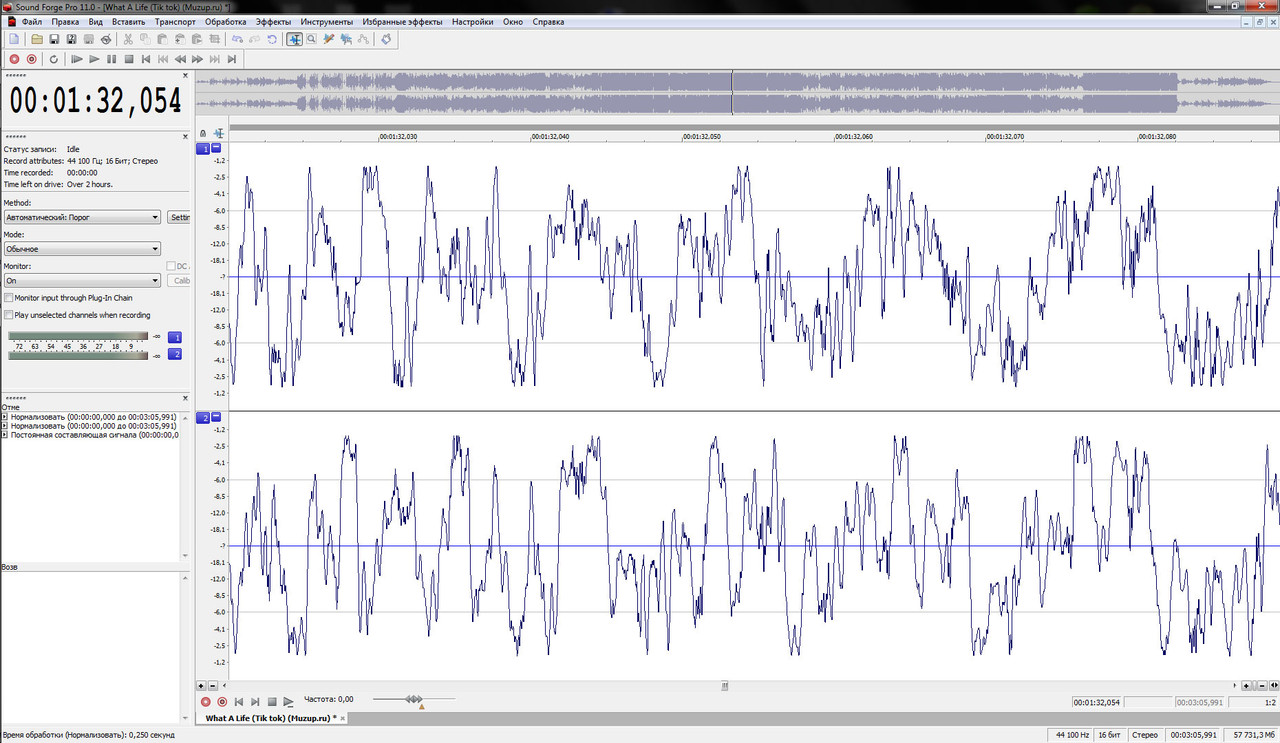Toggle Play unselected channels when recording
Viewport: 1280px width, 743px height.
8,315
